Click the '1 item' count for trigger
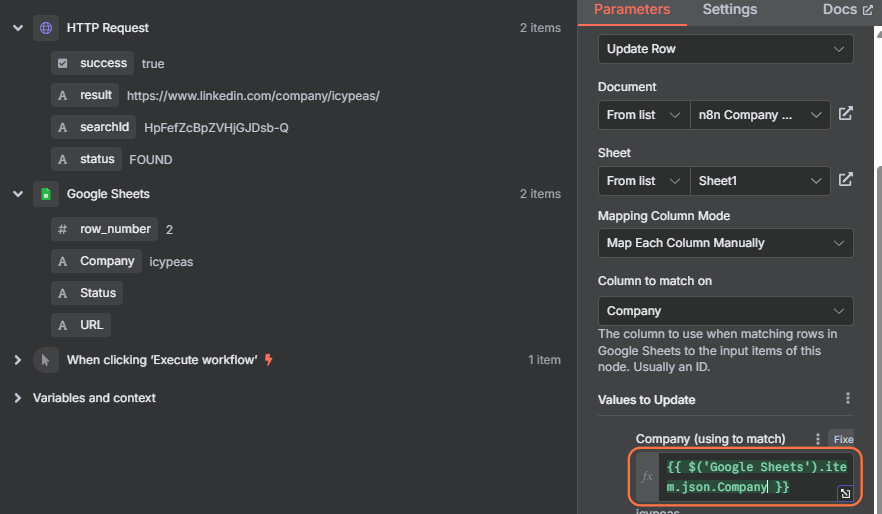Image resolution: width=882 pixels, height=514 pixels. [x=544, y=360]
